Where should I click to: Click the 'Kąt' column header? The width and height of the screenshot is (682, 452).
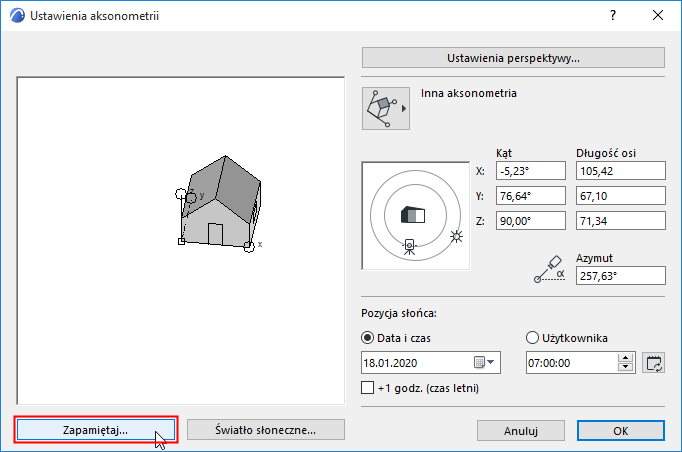click(x=504, y=153)
